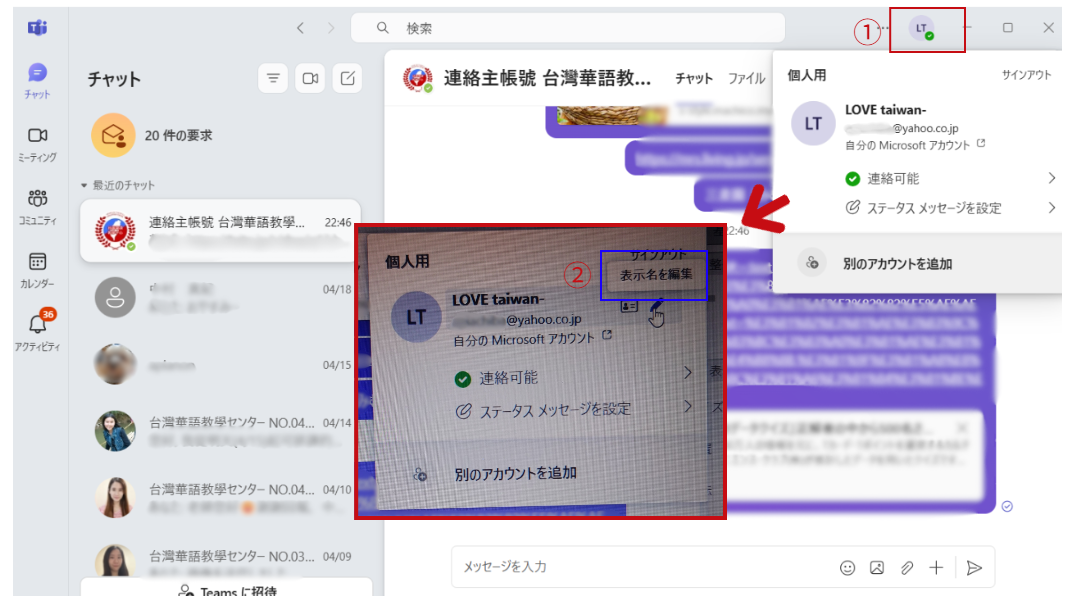This screenshot has height=596, width=1075.
Task: Attach a file with paperclip icon
Action: (x=906, y=567)
